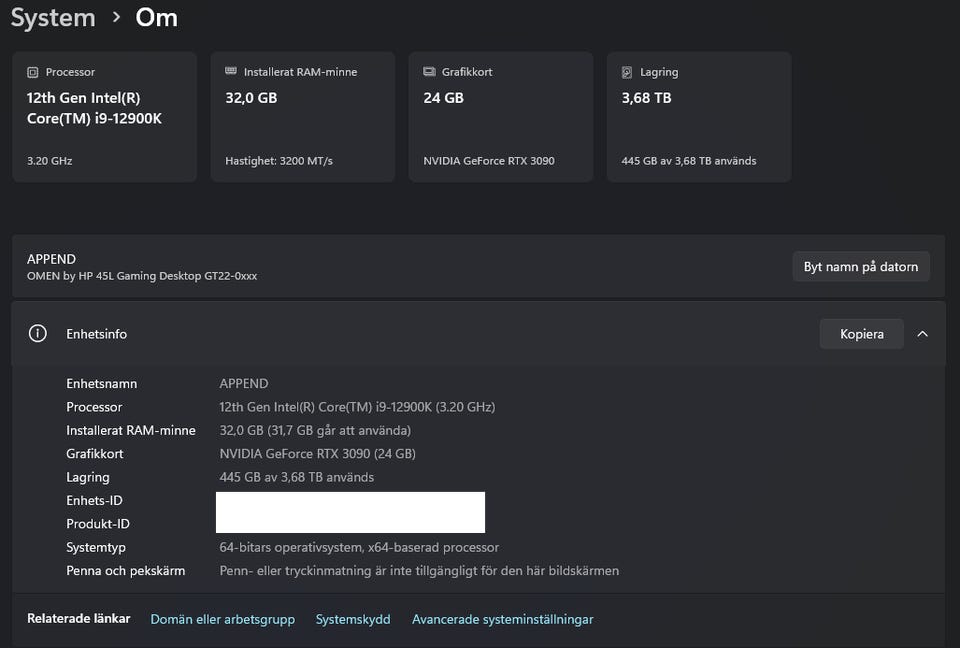960x648 pixels.
Task: Select the processor name in the Processor card
Action: tap(94, 108)
